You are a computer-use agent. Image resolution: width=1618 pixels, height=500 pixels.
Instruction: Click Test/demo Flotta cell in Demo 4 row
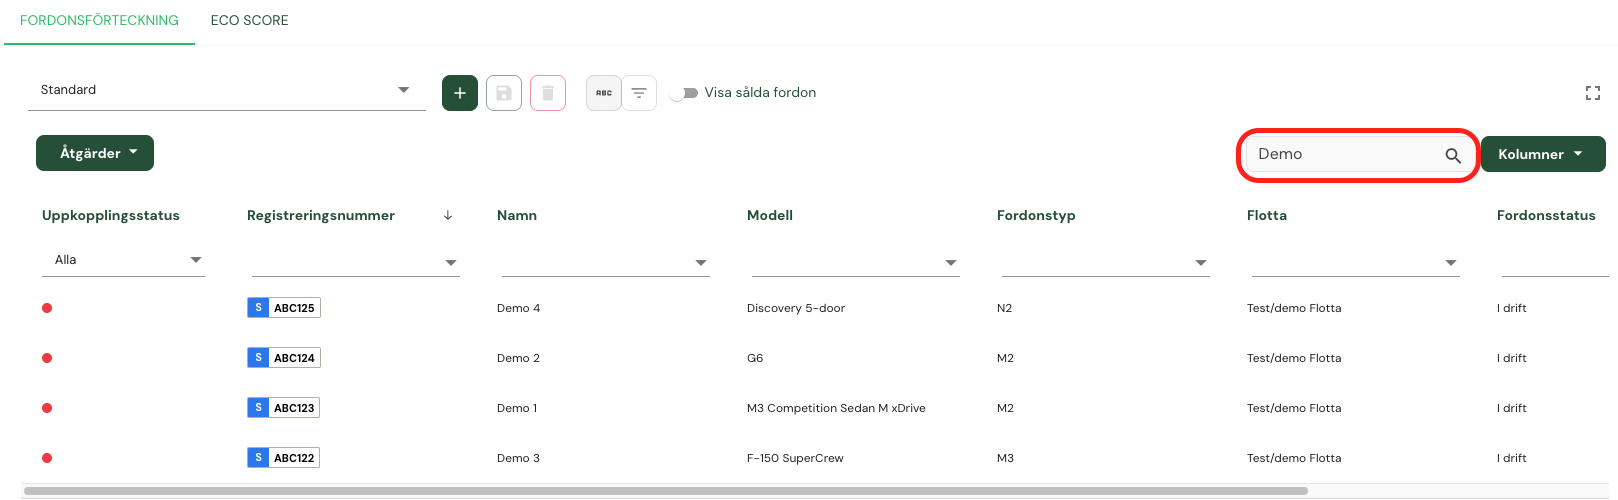pos(1294,308)
